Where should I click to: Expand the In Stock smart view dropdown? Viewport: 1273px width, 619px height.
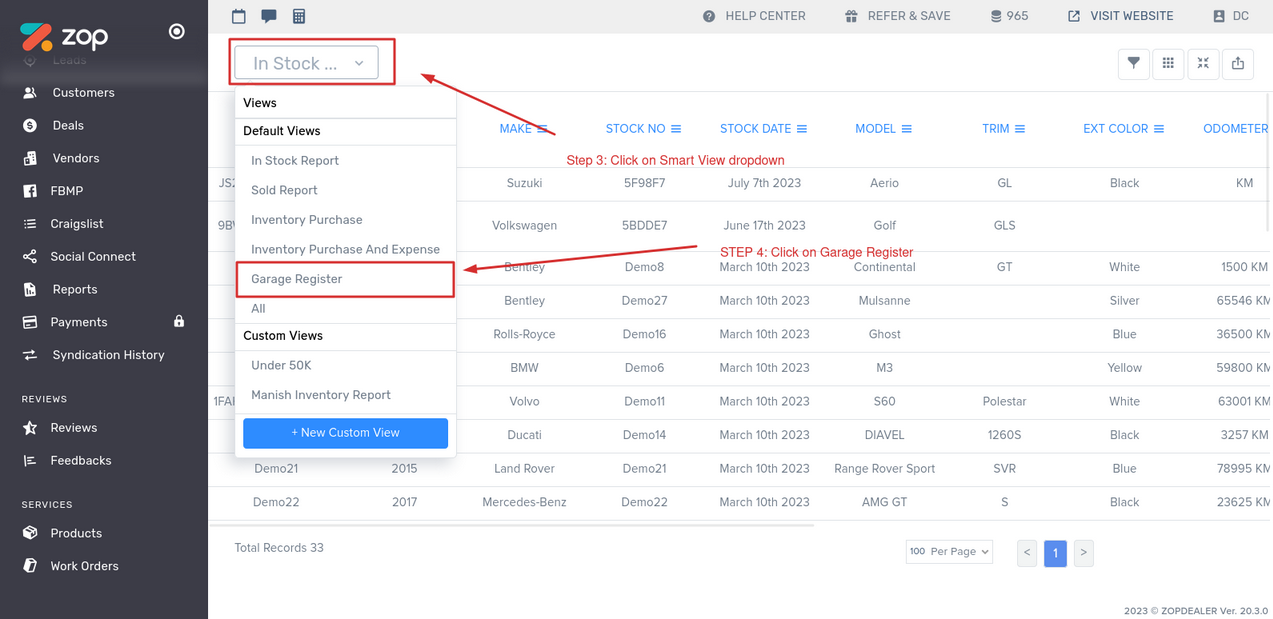tap(307, 63)
